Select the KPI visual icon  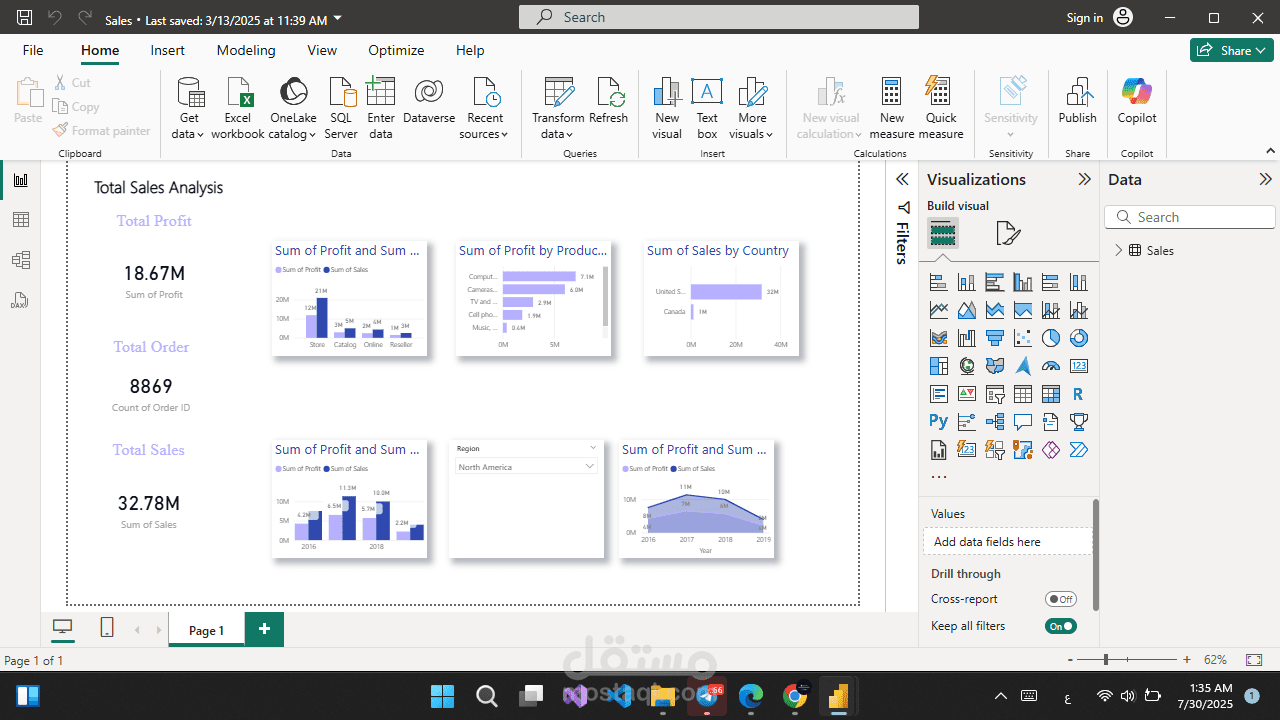pos(966,394)
